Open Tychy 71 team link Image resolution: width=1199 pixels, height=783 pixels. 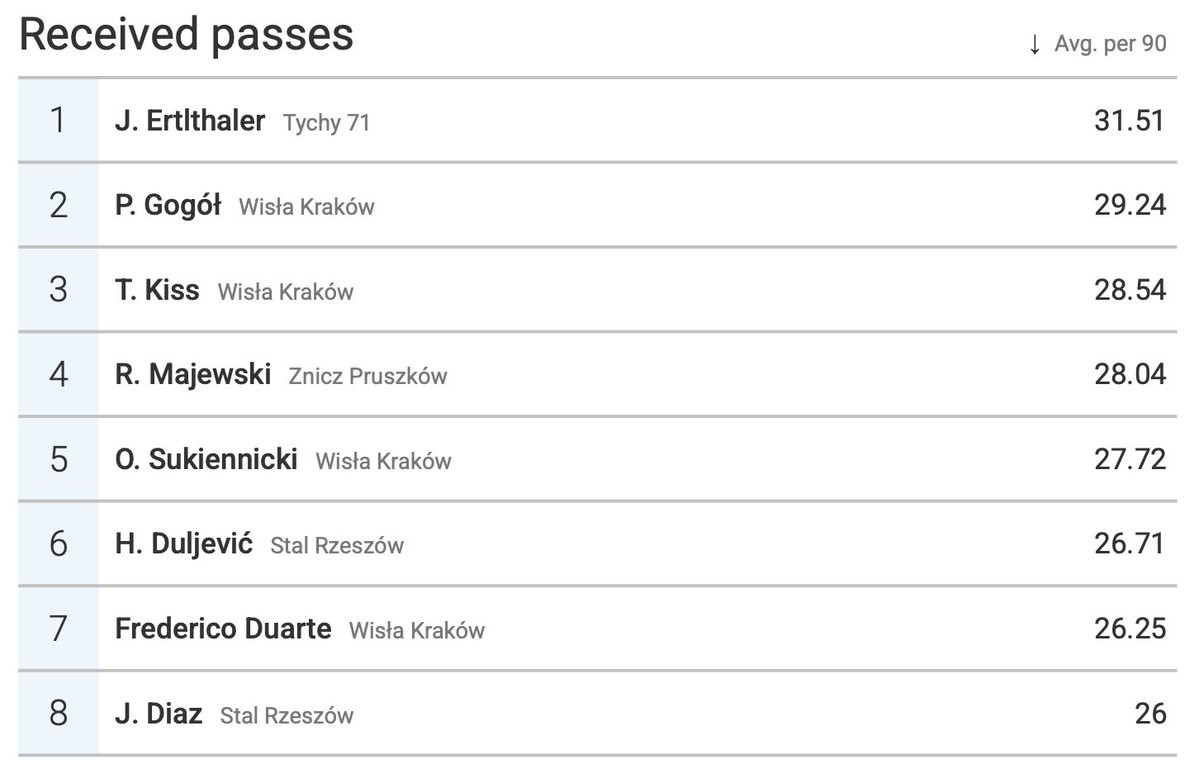point(327,122)
